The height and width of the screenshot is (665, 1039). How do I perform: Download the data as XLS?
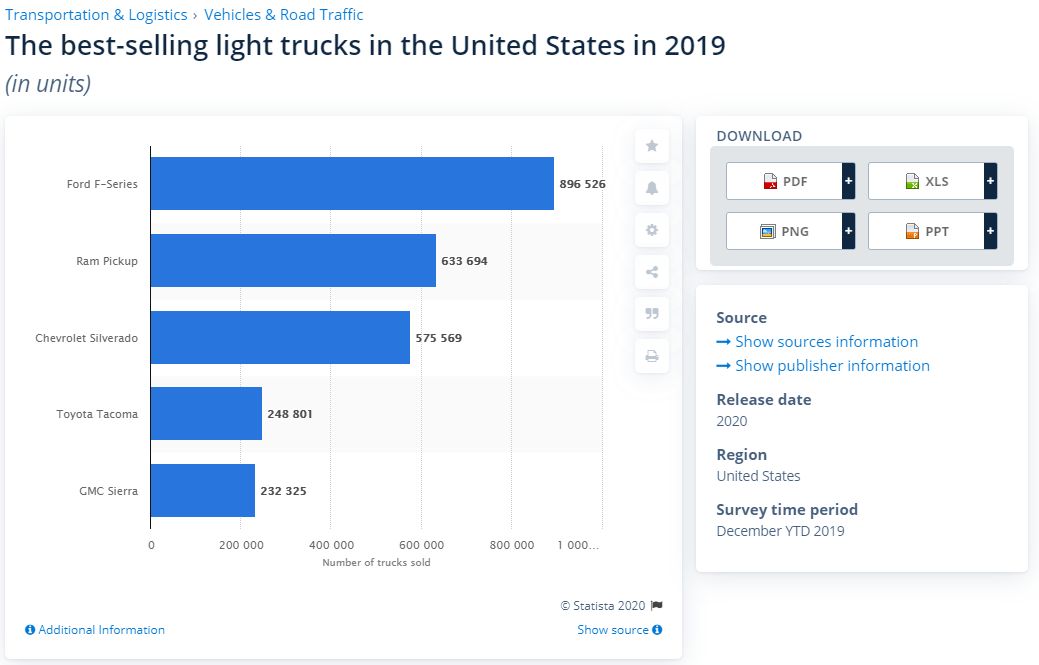[926, 182]
